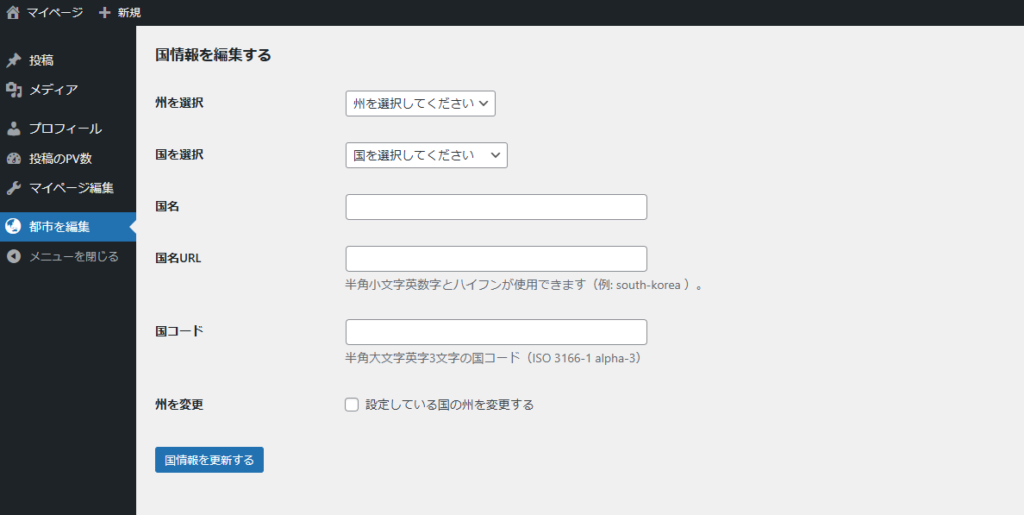Click the globe icon for 都市を編集
Image resolution: width=1024 pixels, height=515 pixels.
(x=14, y=226)
